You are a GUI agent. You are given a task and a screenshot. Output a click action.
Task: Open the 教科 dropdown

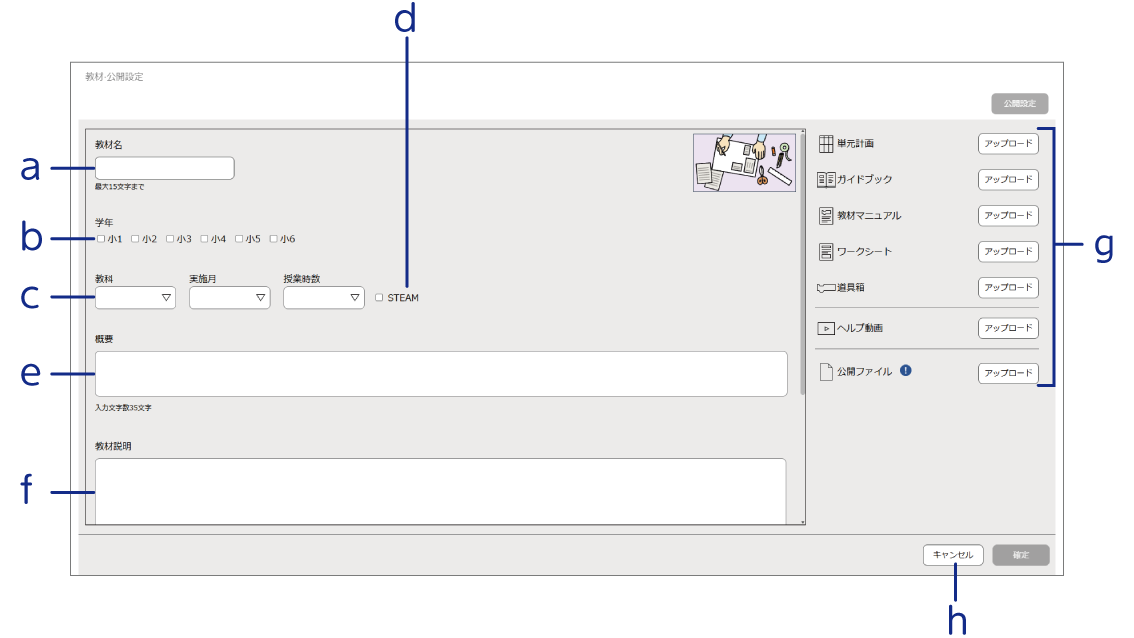136,298
